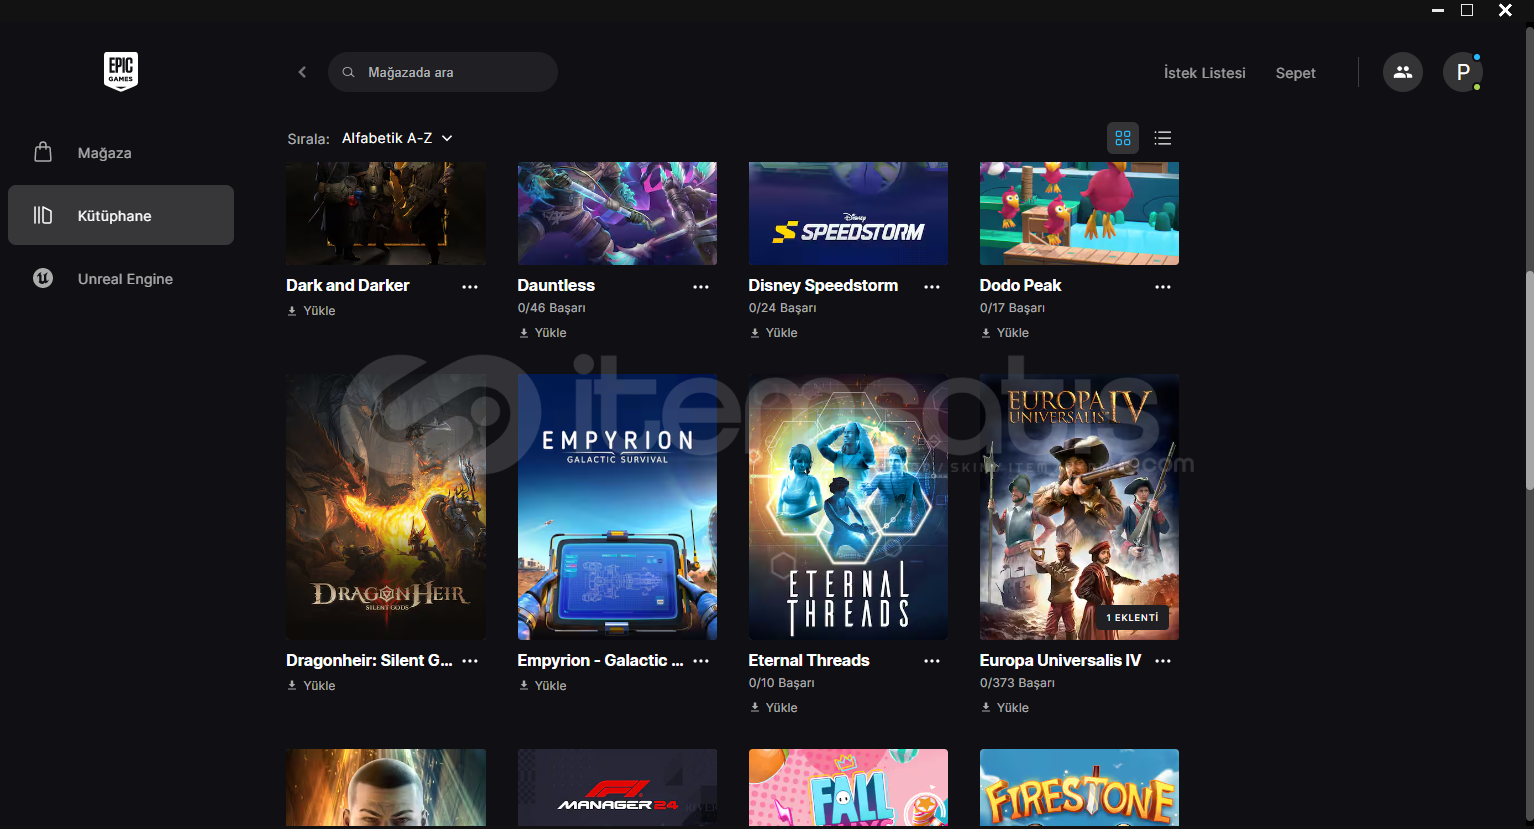Click the 0/373 Başarı achievements text
This screenshot has height=829, width=1534.
1017,683
